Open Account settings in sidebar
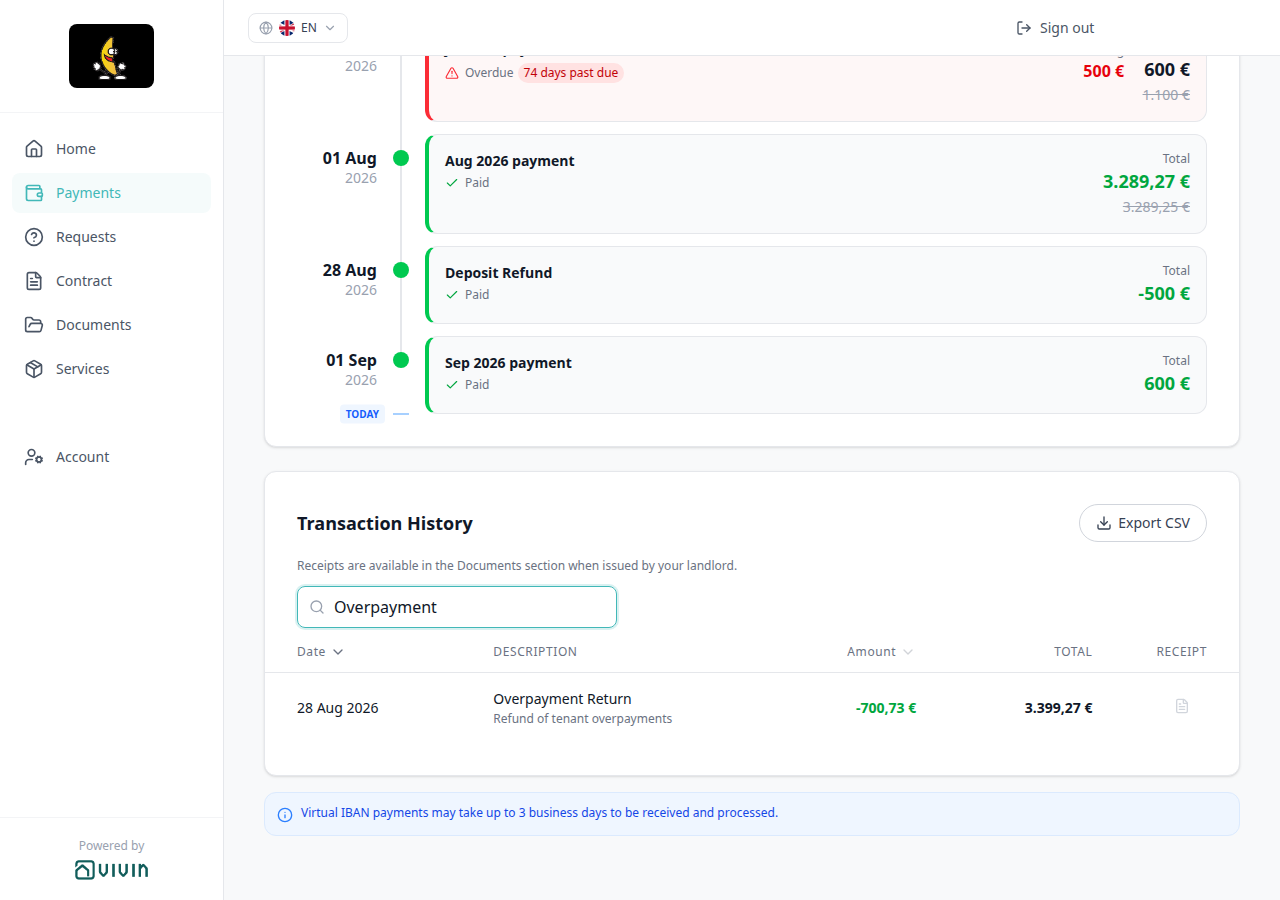This screenshot has width=1280, height=900. (111, 457)
